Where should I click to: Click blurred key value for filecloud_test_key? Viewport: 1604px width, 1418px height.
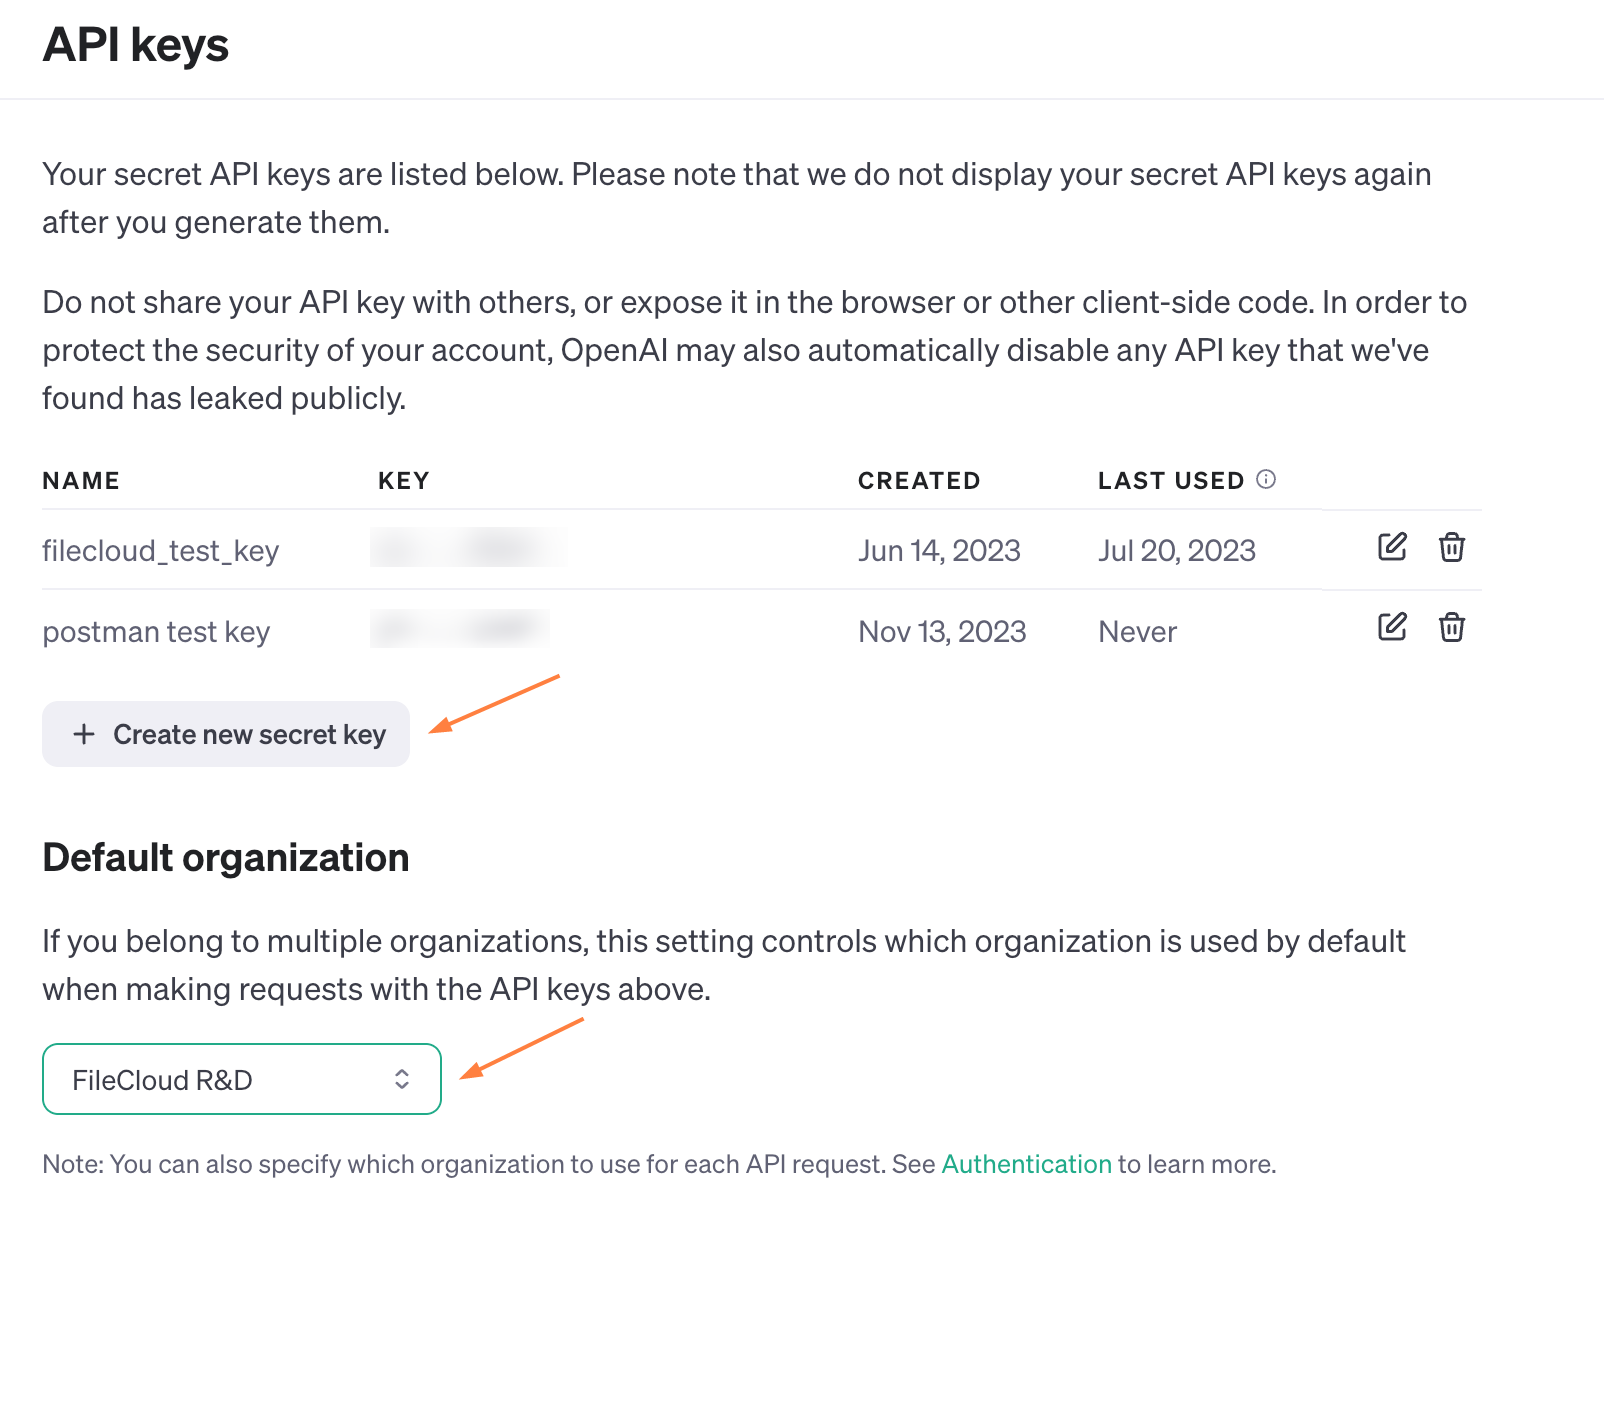coord(468,548)
